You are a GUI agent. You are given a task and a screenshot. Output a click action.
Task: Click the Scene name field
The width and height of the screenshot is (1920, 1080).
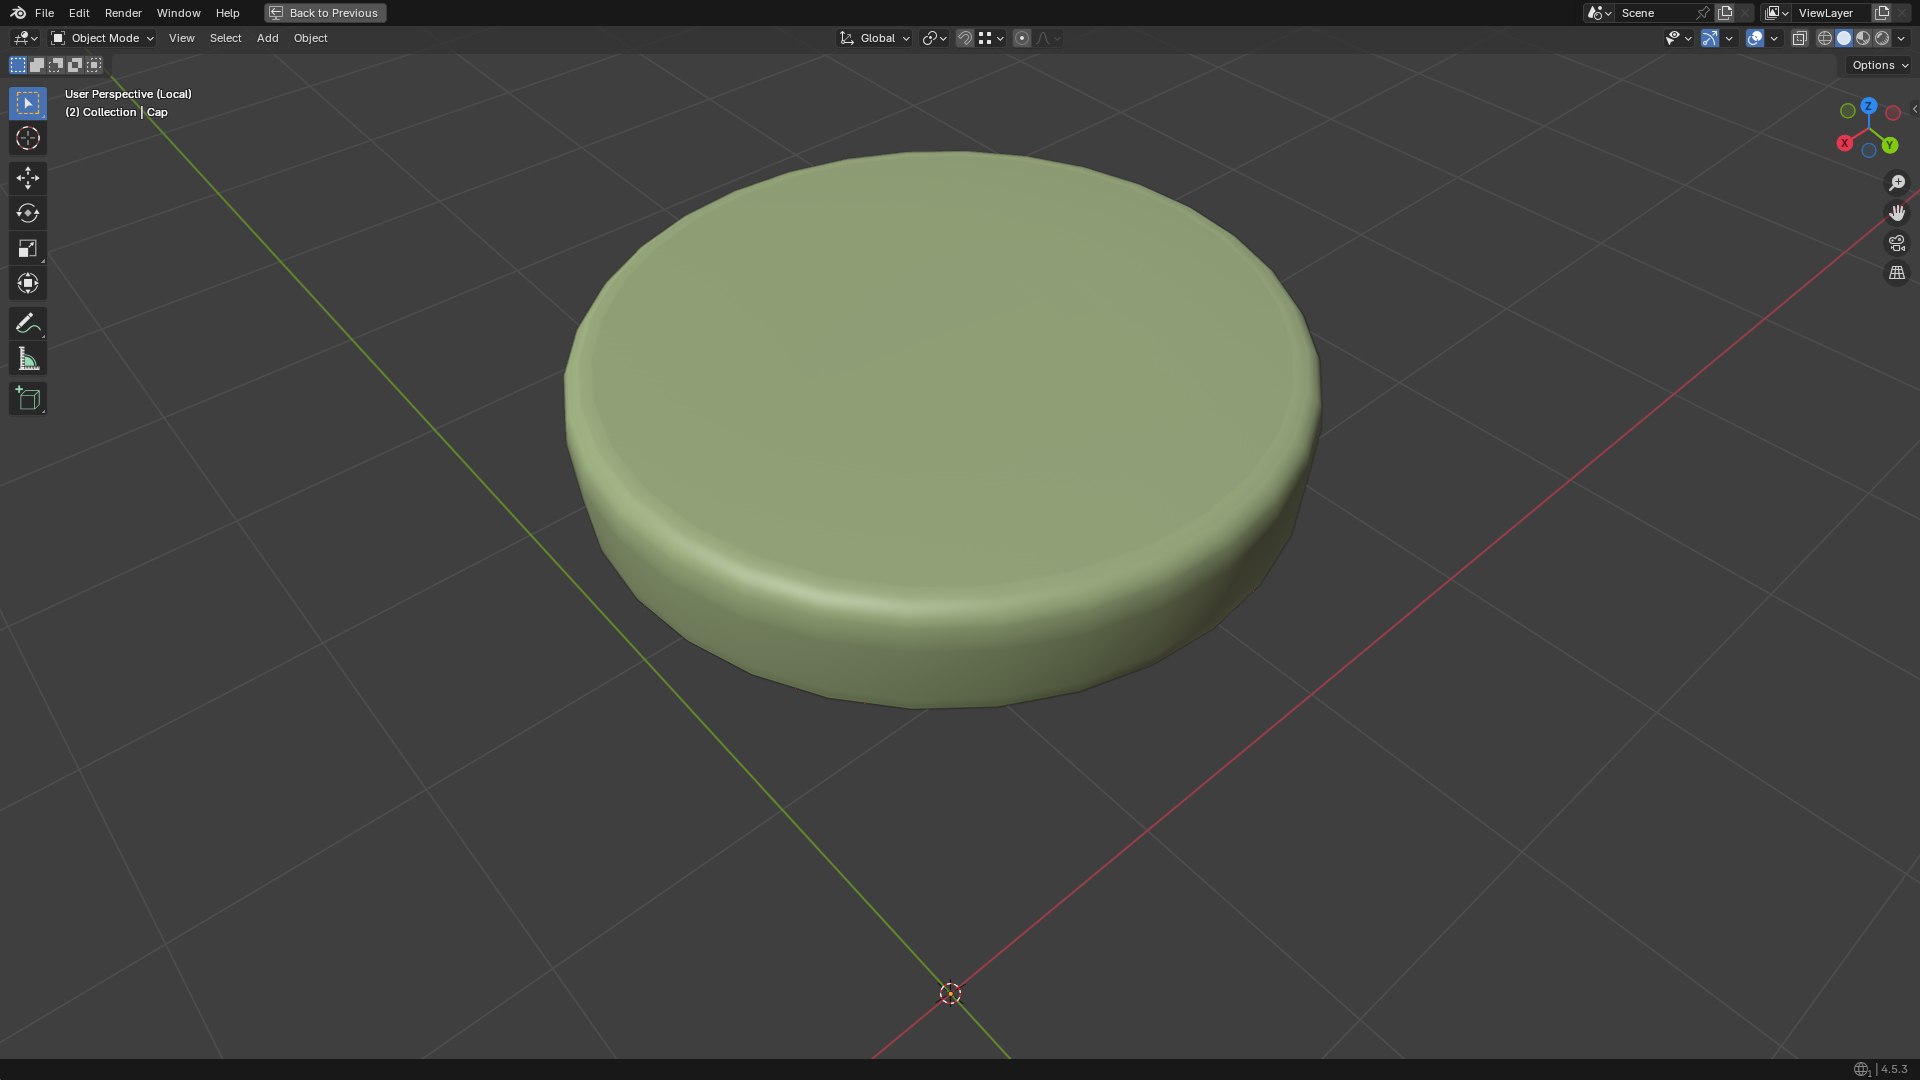[1655, 13]
